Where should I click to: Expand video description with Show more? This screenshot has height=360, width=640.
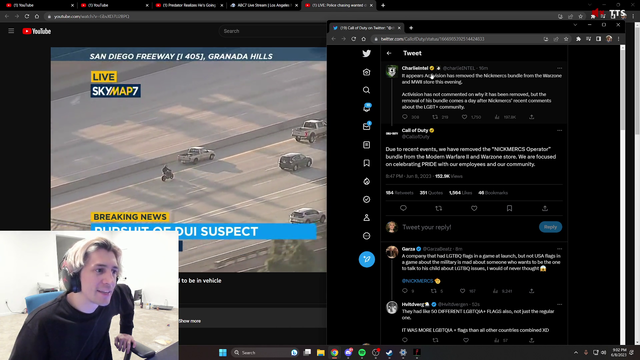pos(190,321)
